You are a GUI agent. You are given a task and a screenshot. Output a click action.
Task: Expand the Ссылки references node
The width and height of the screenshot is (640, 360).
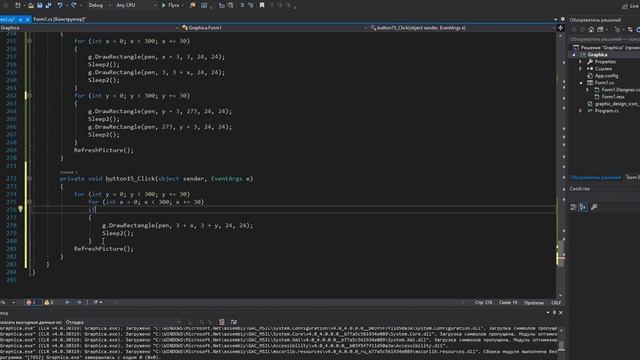[581, 69]
